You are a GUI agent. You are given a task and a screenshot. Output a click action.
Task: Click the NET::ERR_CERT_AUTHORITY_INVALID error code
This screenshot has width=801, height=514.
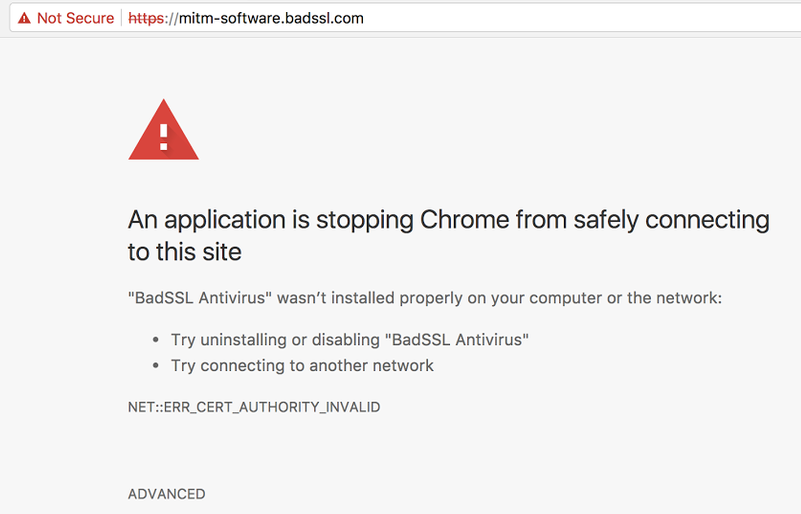click(254, 407)
